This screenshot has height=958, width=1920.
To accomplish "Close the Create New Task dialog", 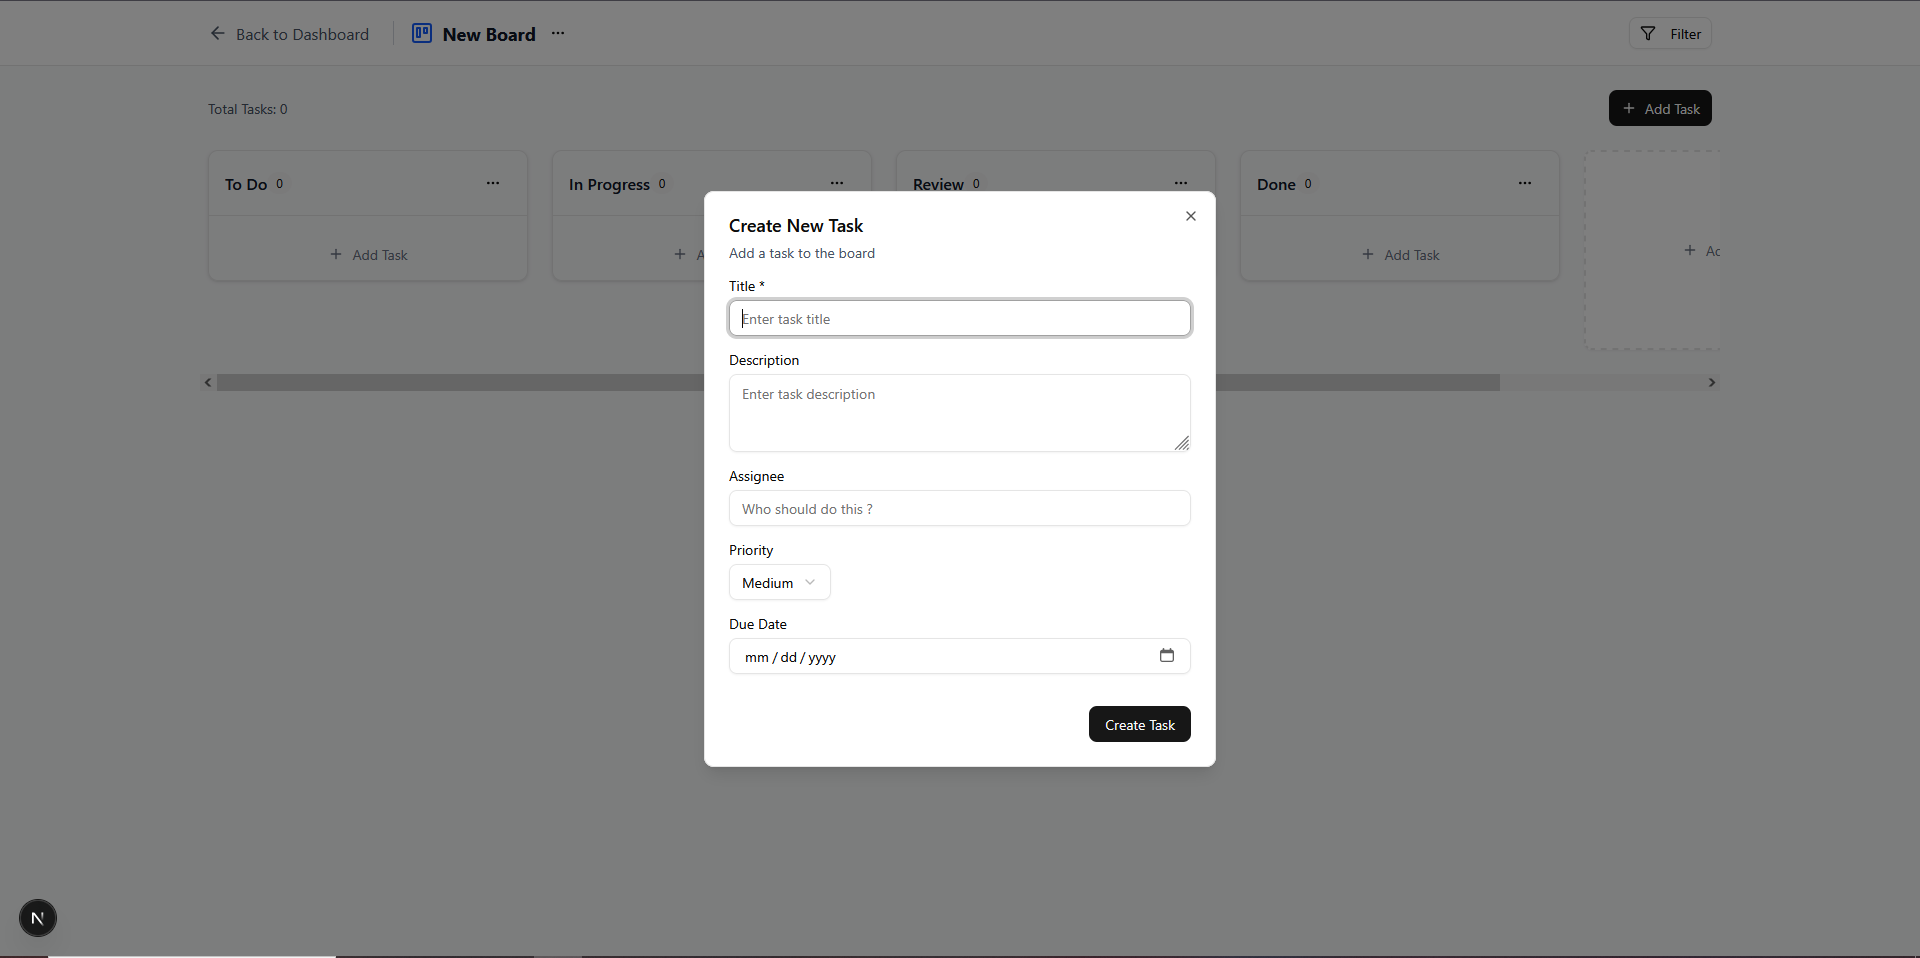I will pos(1190,215).
